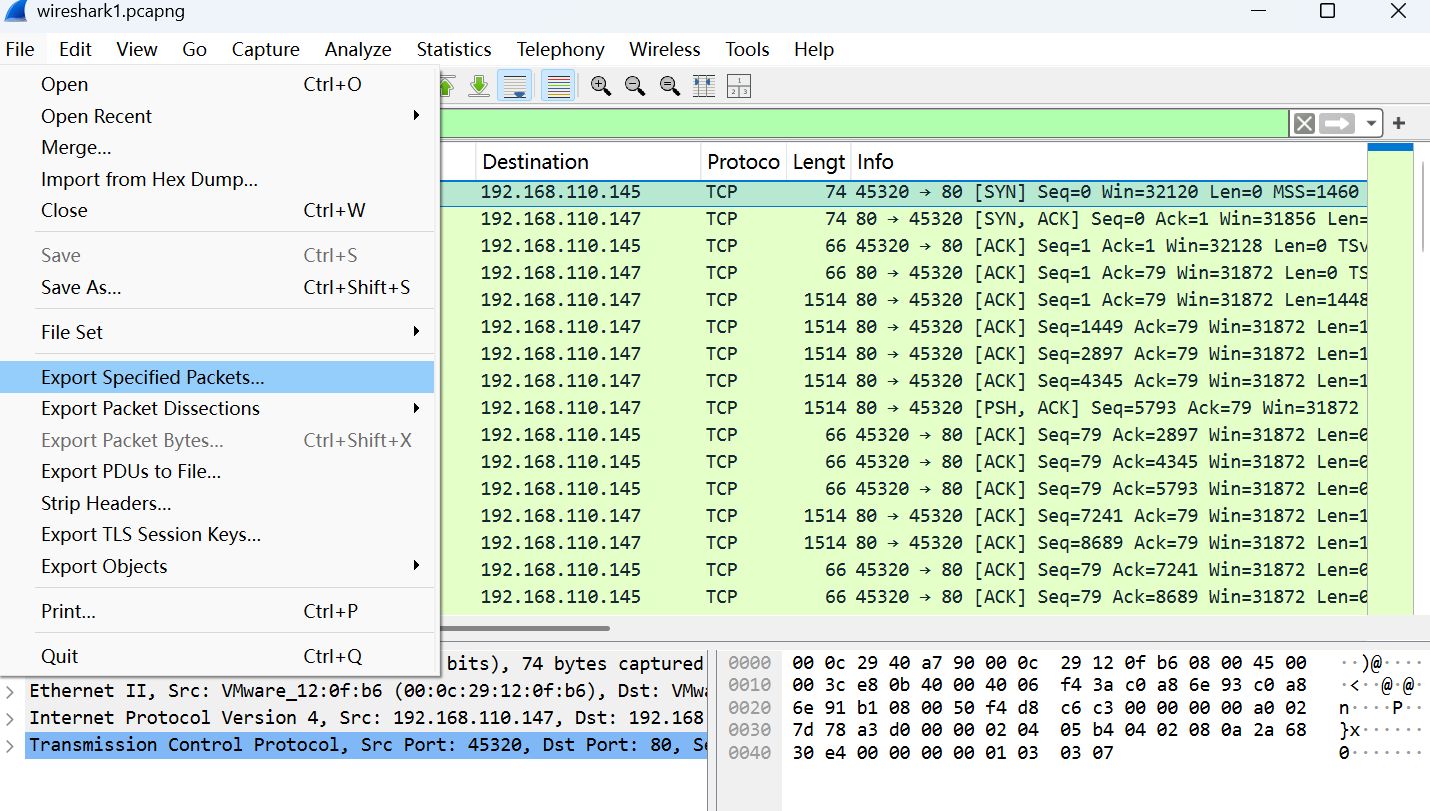The image size is (1430, 811).
Task: Type in the green display filter field
Action: tap(860, 123)
